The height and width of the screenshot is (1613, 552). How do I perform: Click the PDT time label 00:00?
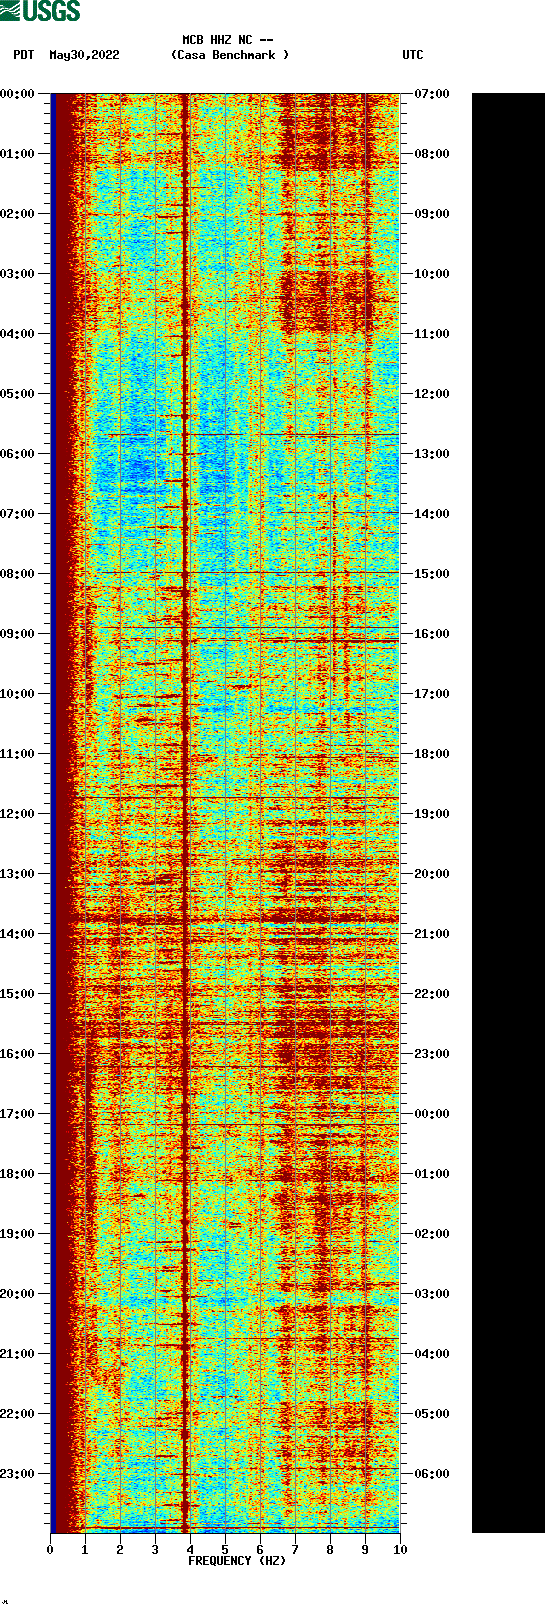tap(18, 94)
